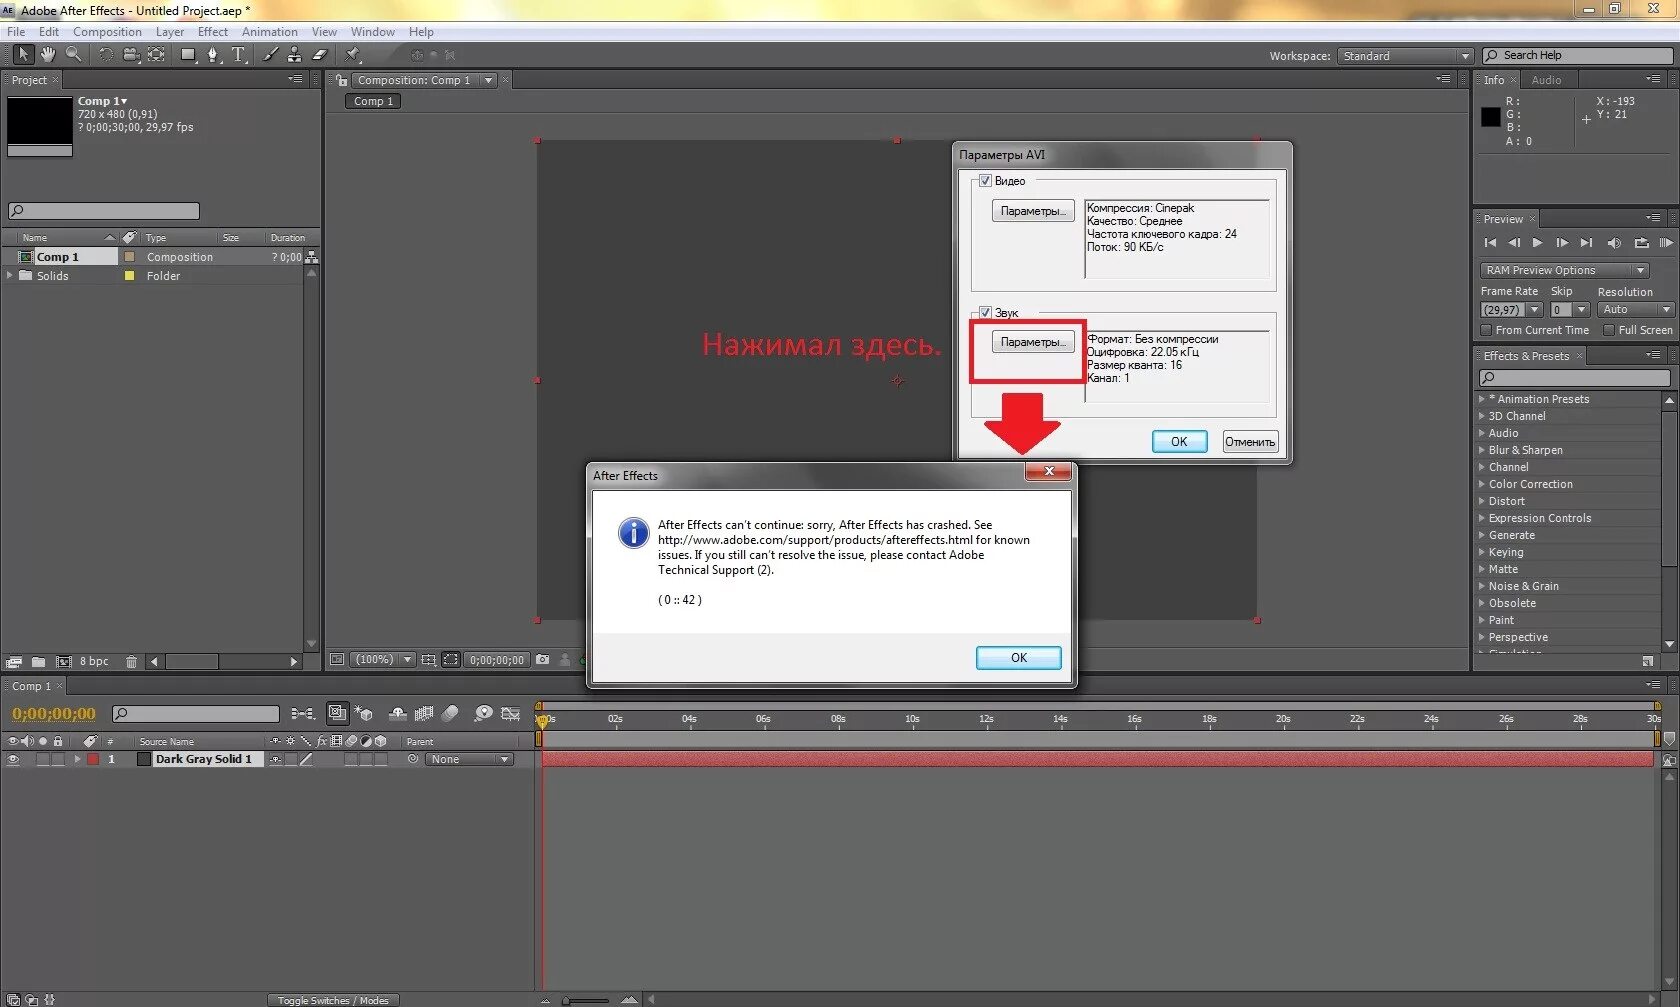This screenshot has height=1007, width=1680.
Task: Jump to first frame in Preview panel
Action: coord(1490,243)
